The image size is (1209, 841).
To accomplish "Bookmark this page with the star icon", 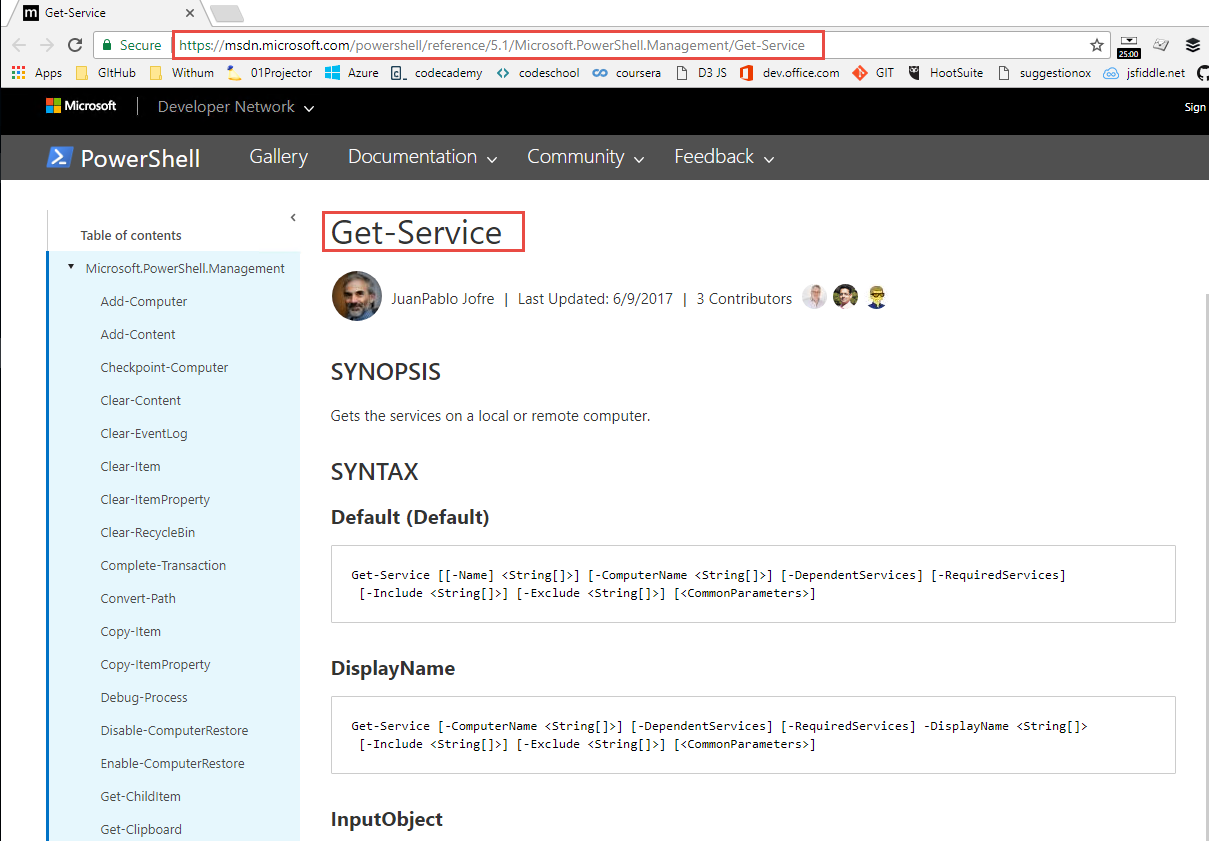I will point(1097,45).
